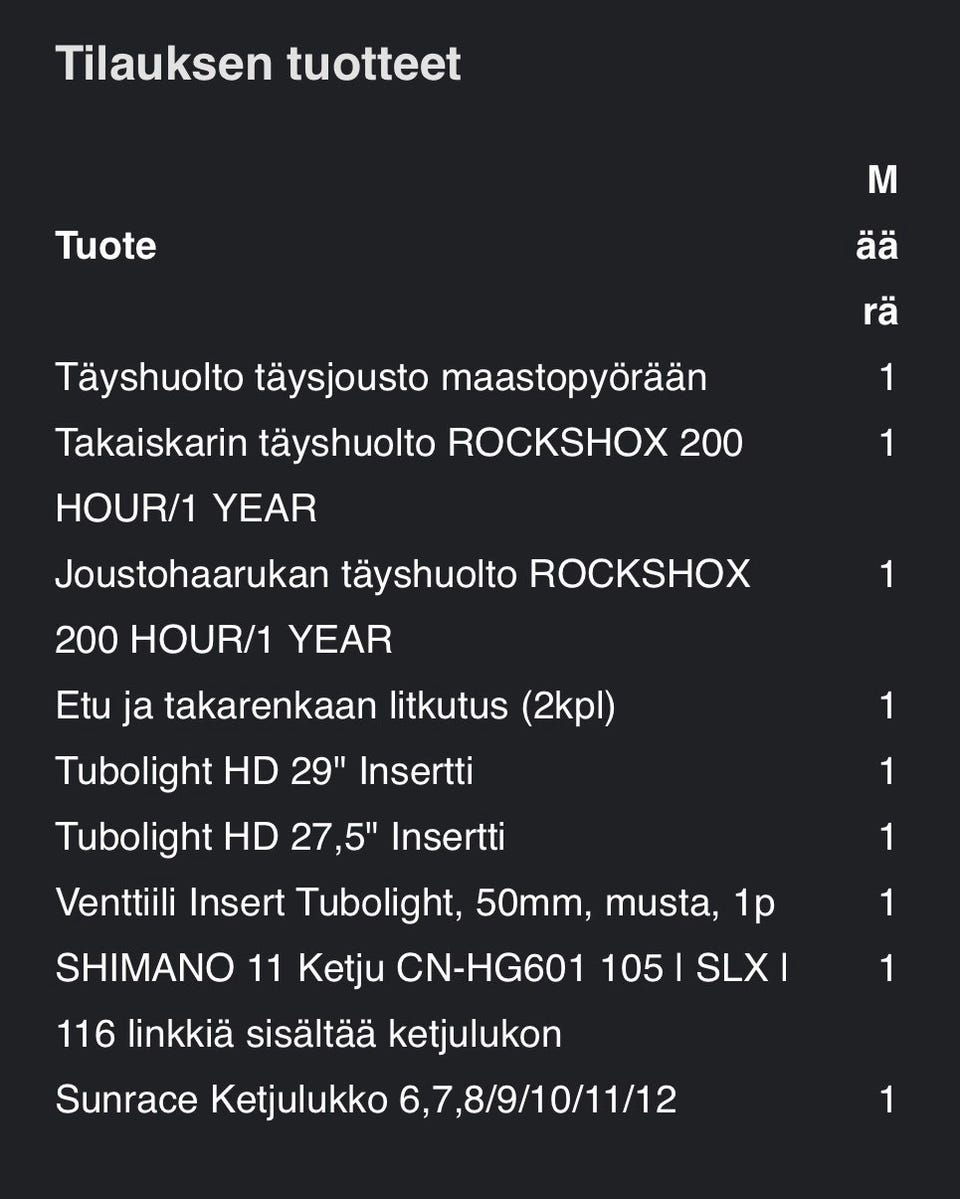This screenshot has width=960, height=1199.
Task: Open Tubolight HD 29" Insertti product
Action: coord(264,772)
